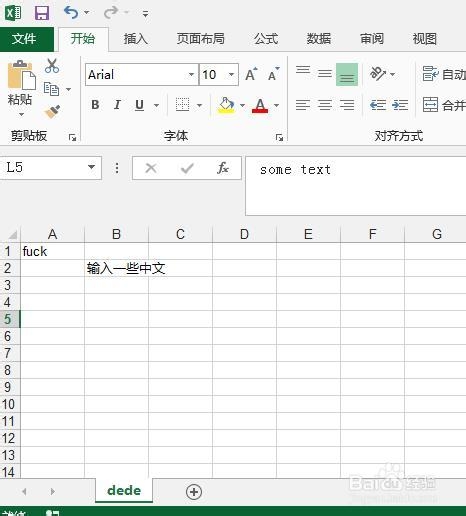The width and height of the screenshot is (466, 516).
Task: Click the Select All corner triangle
Action: point(12,235)
